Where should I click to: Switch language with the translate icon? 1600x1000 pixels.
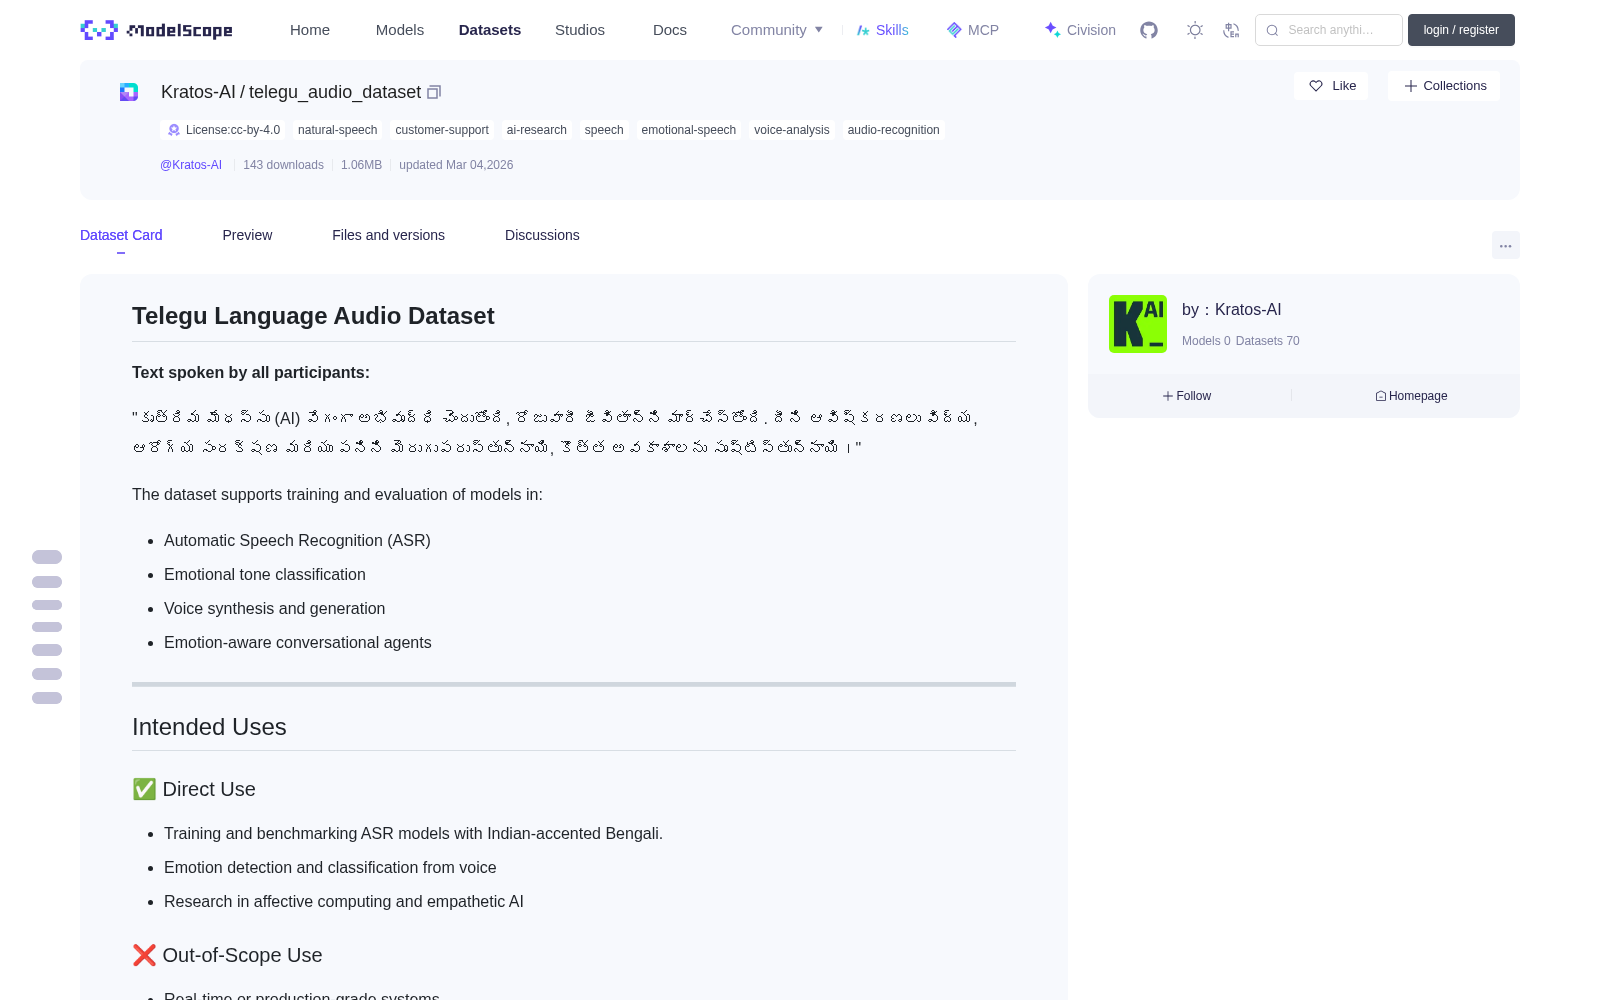pyautogui.click(x=1231, y=30)
